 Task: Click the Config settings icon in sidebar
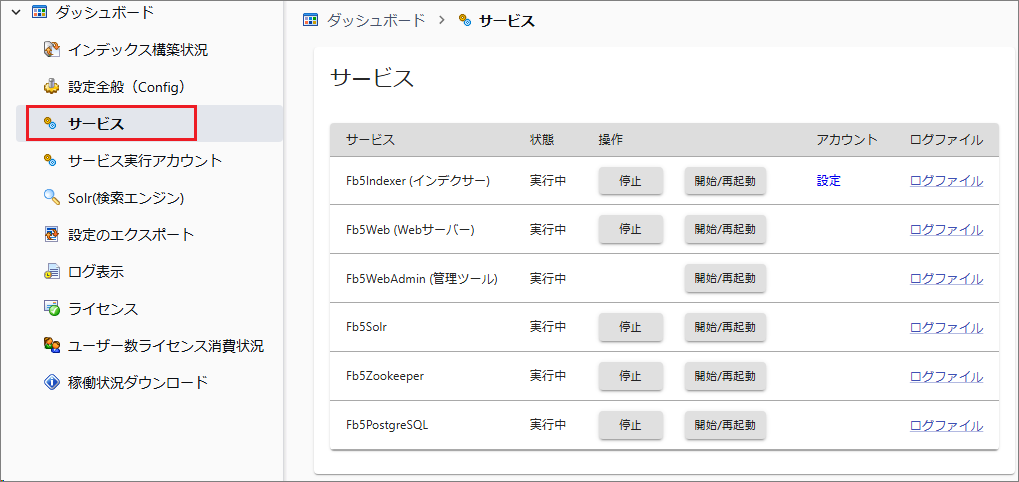[52, 87]
